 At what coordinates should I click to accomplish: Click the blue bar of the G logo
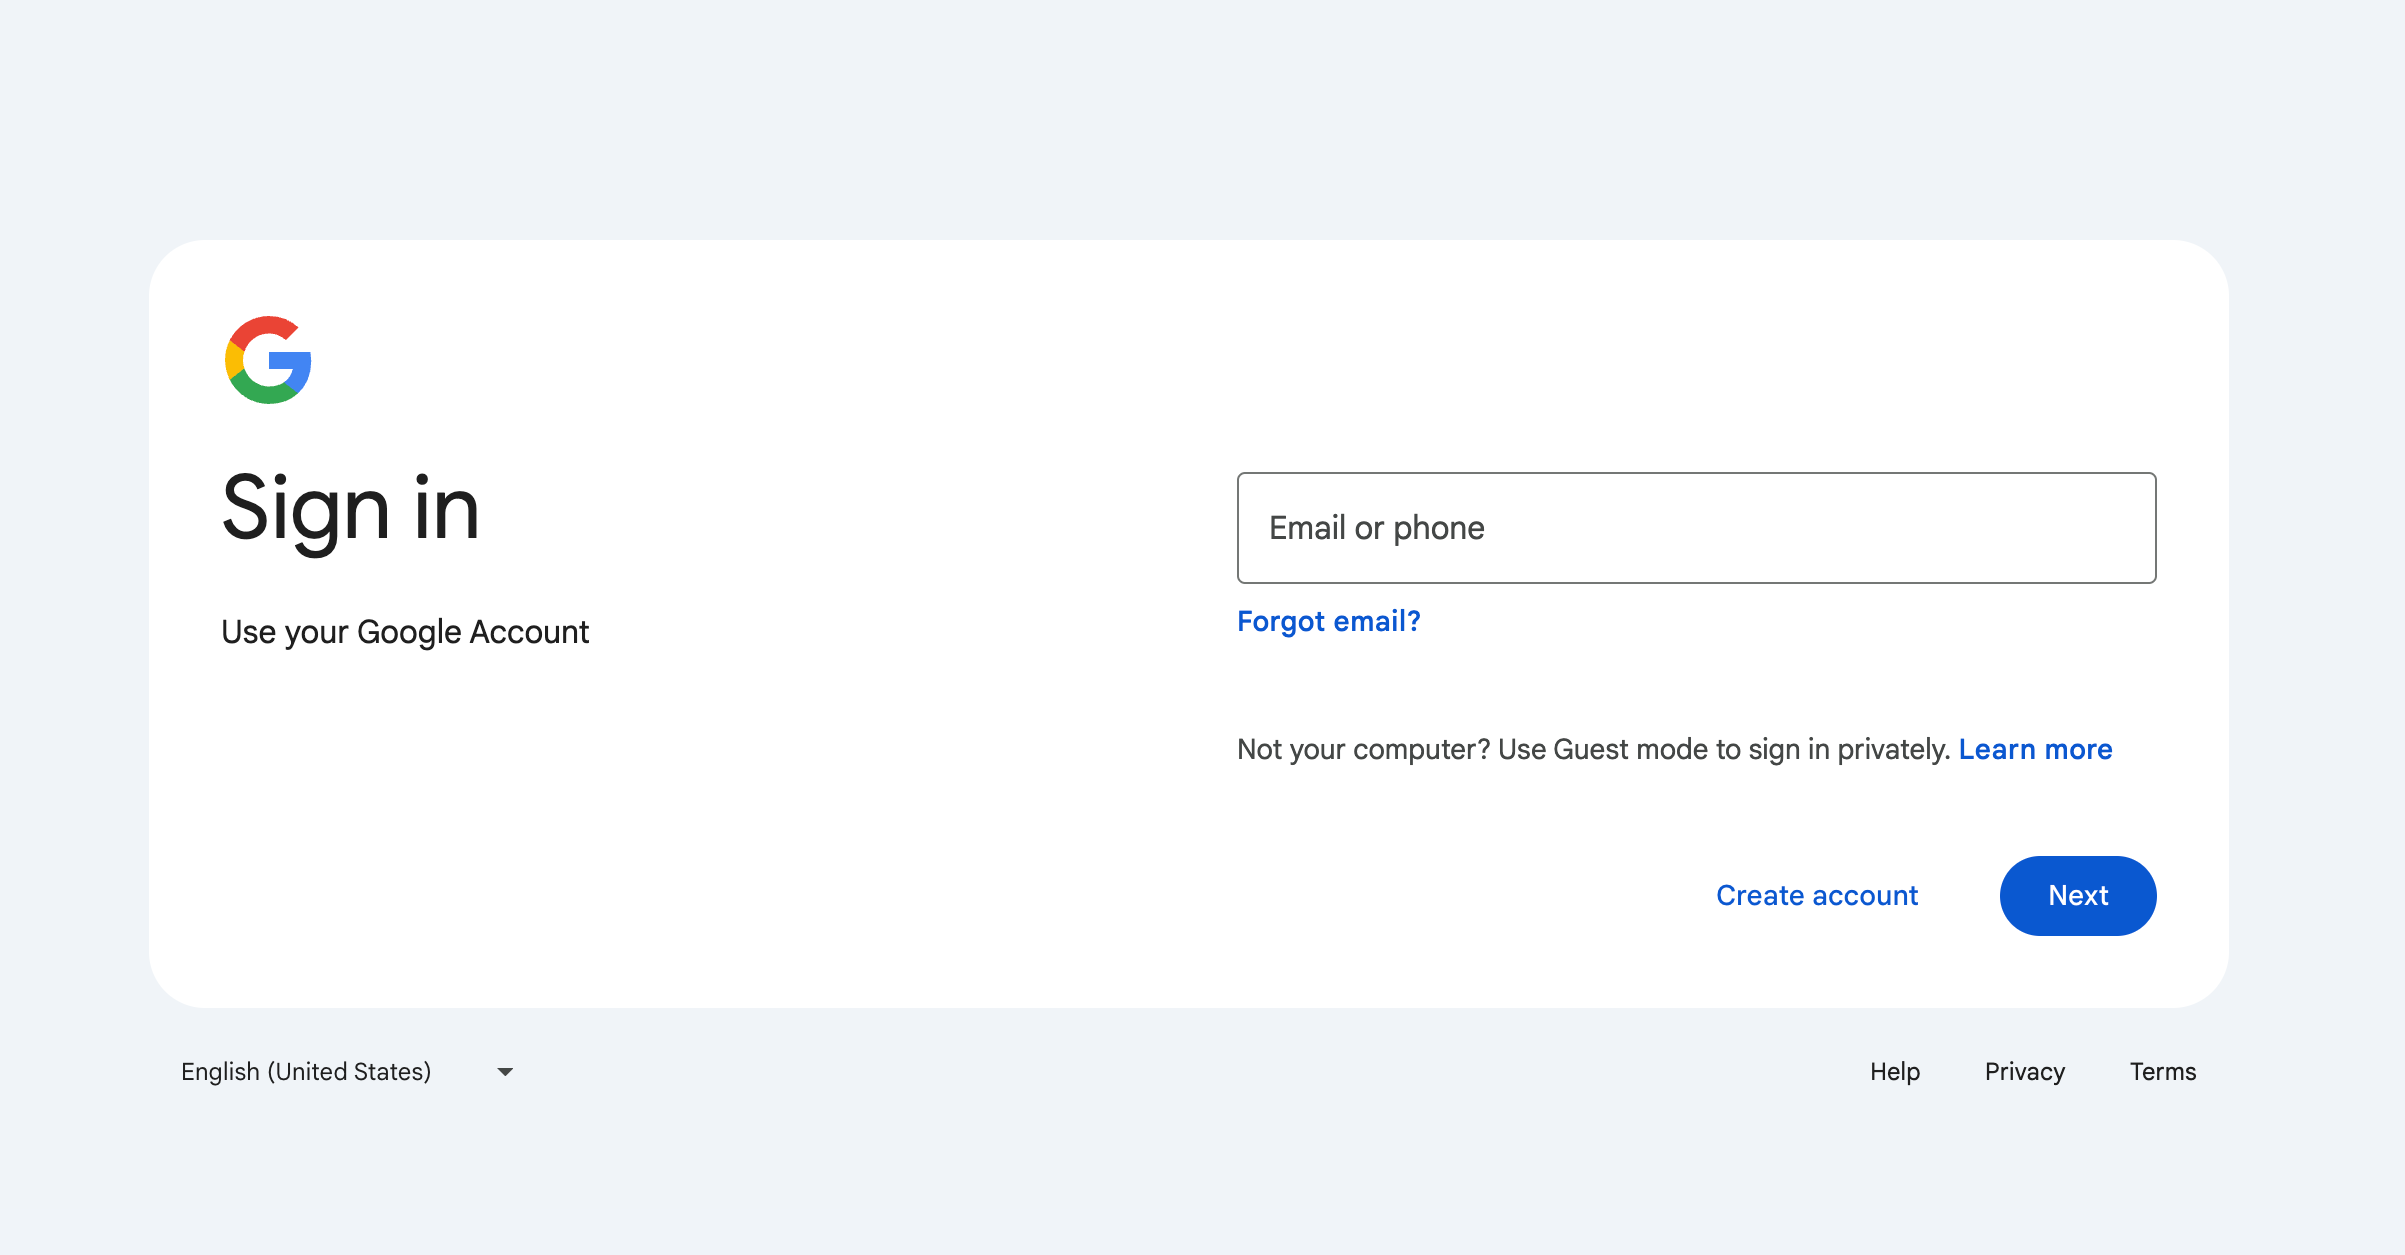[294, 362]
